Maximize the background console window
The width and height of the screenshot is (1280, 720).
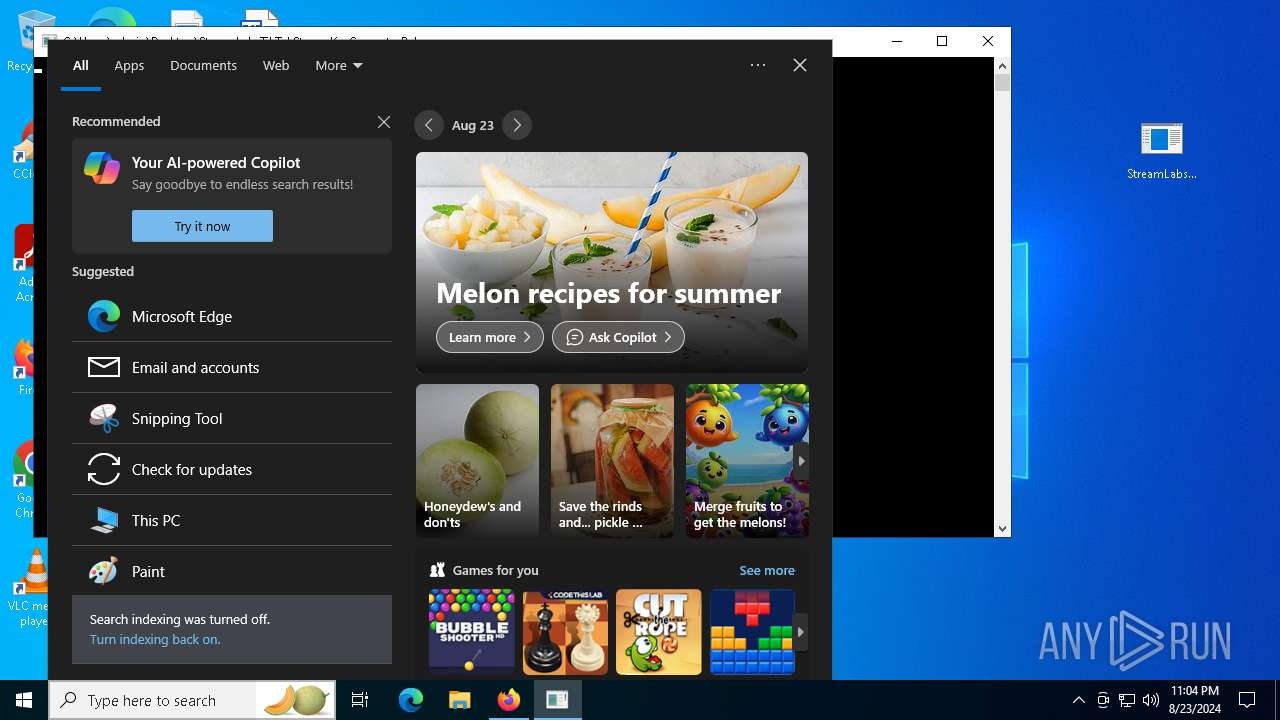[x=941, y=41]
